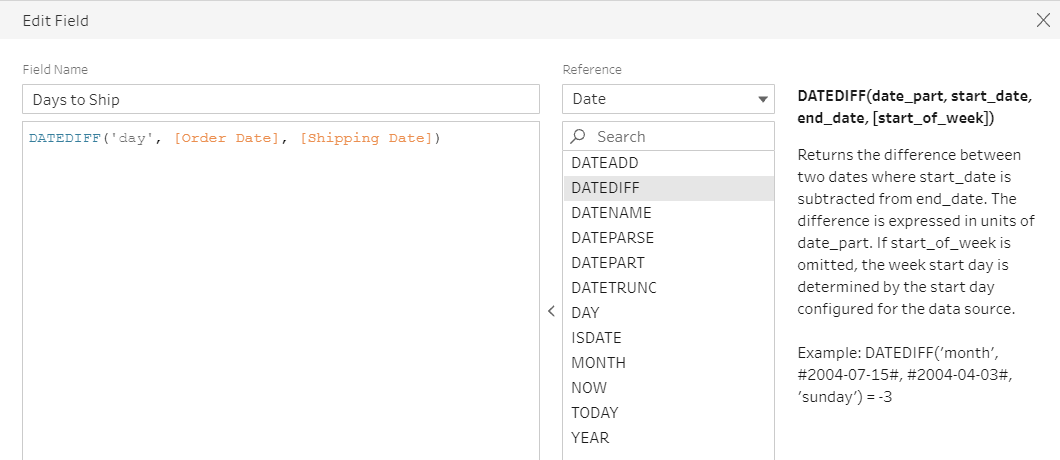Viewport: 1060px width, 460px height.
Task: Choose DATENAME in the function list
Action: pyautogui.click(x=611, y=212)
